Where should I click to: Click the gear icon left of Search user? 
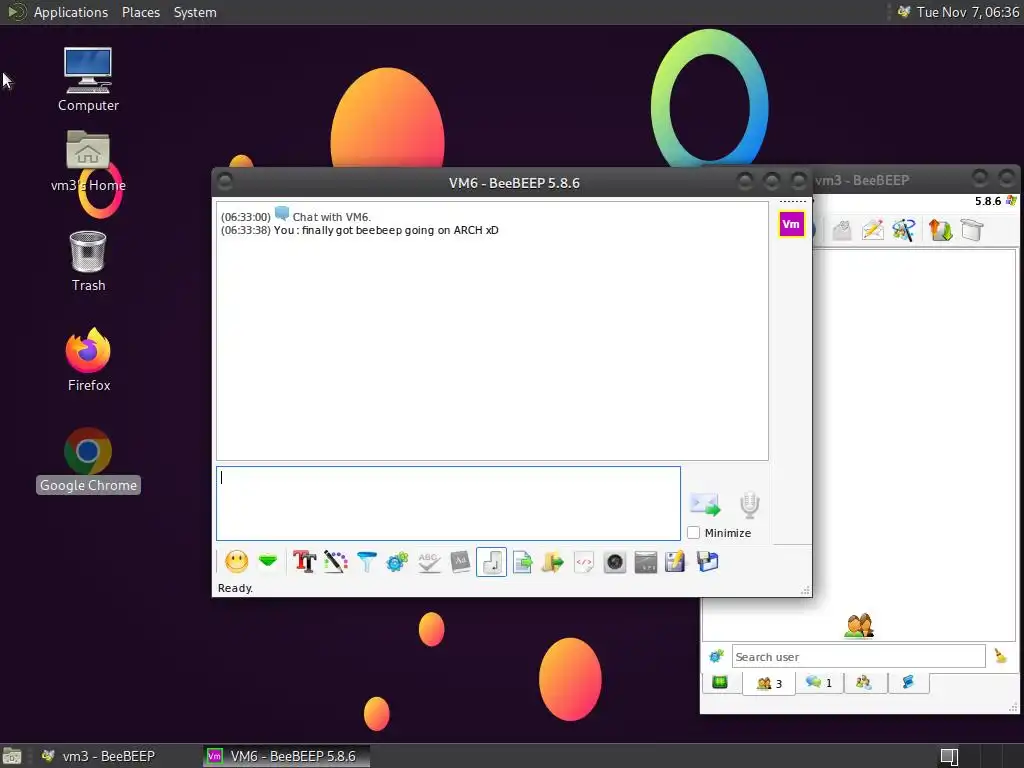point(716,656)
